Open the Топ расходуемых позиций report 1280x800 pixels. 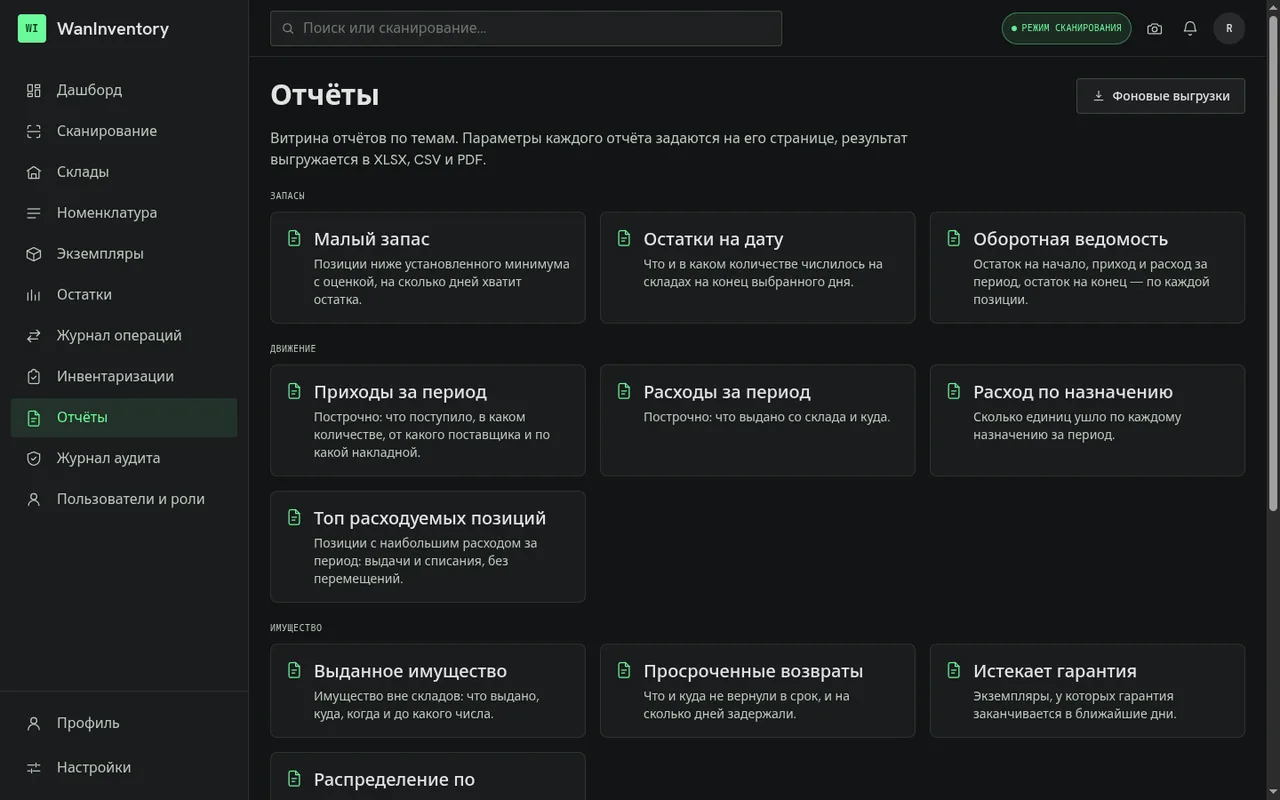click(x=428, y=546)
